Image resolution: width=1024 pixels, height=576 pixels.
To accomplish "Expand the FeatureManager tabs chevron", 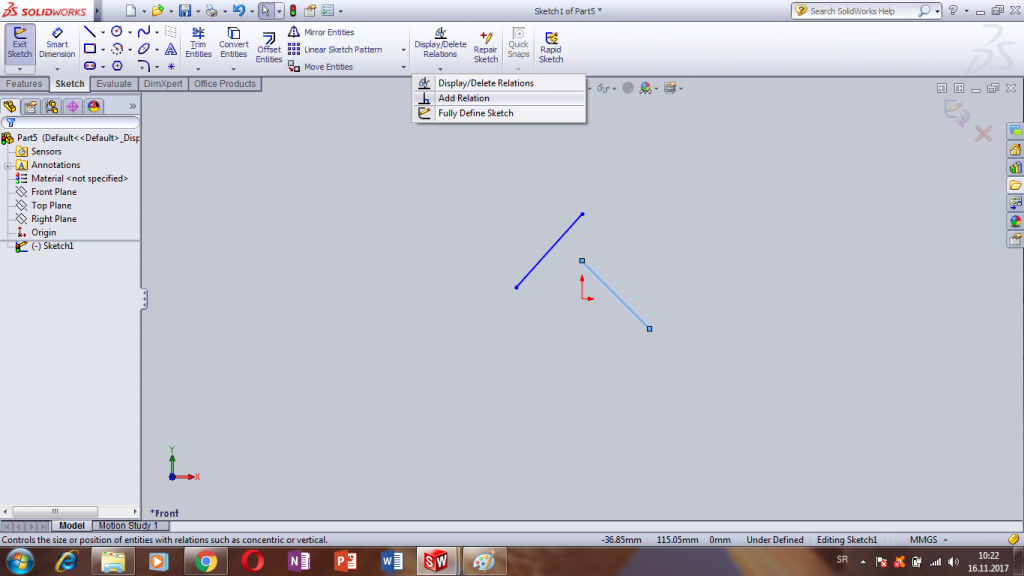I will coord(133,106).
